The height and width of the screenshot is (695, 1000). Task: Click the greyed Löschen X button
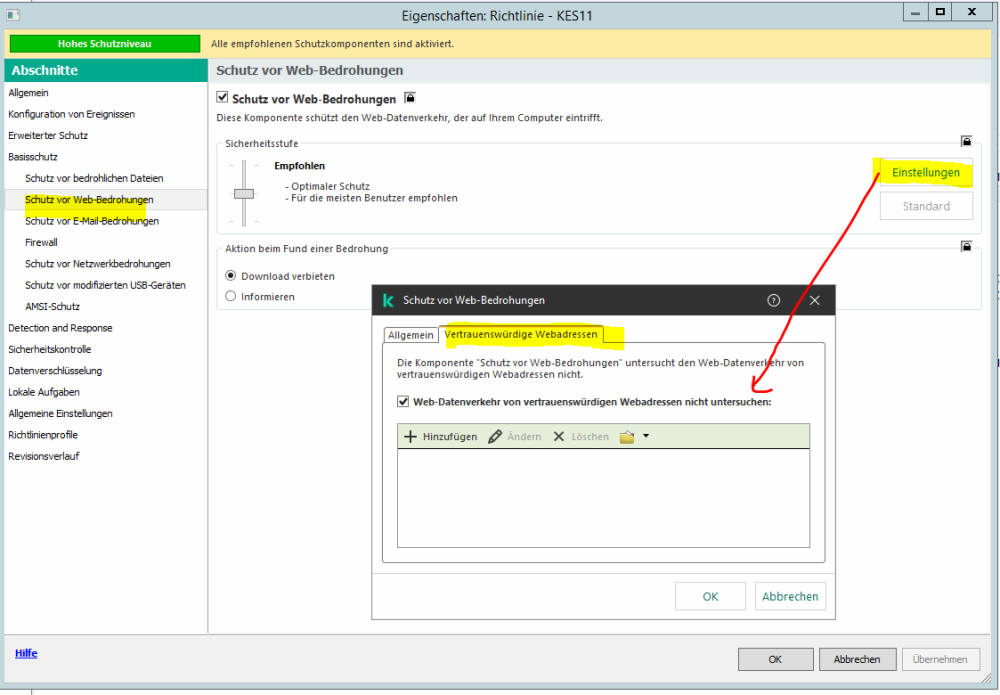click(x=581, y=437)
